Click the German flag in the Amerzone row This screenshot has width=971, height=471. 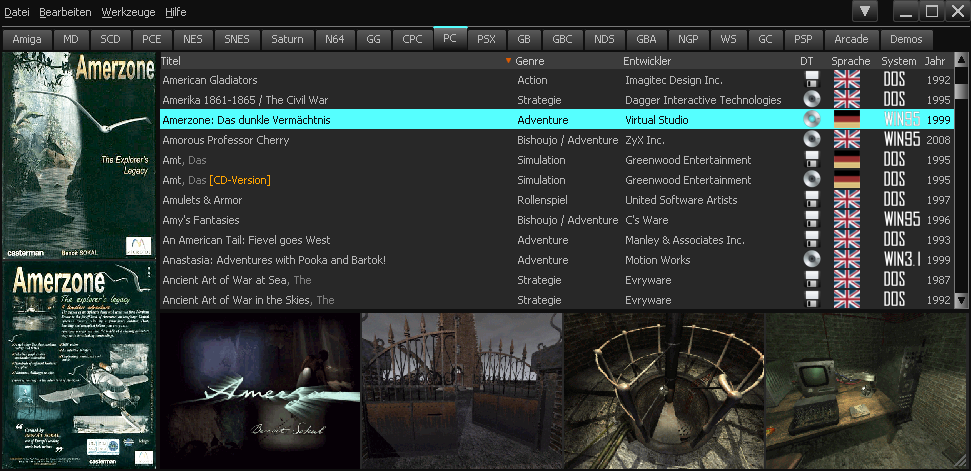pos(847,119)
